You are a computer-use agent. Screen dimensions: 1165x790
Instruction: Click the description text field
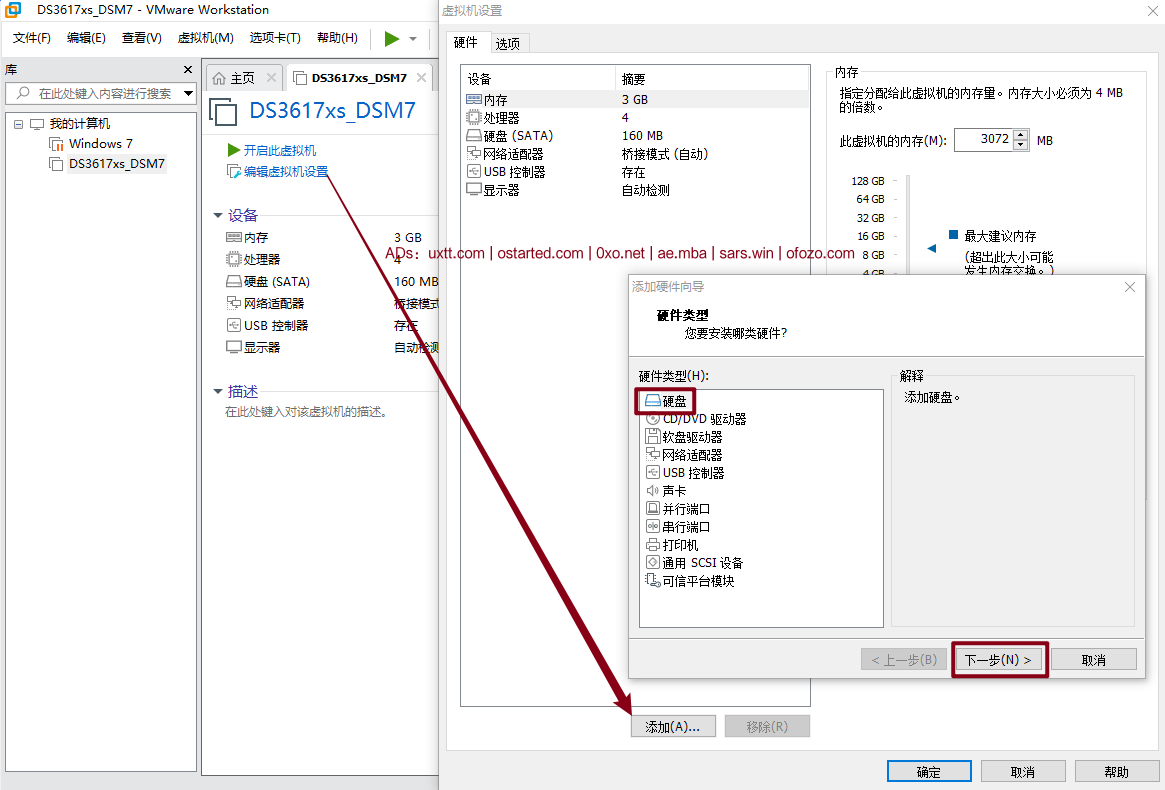click(x=306, y=412)
